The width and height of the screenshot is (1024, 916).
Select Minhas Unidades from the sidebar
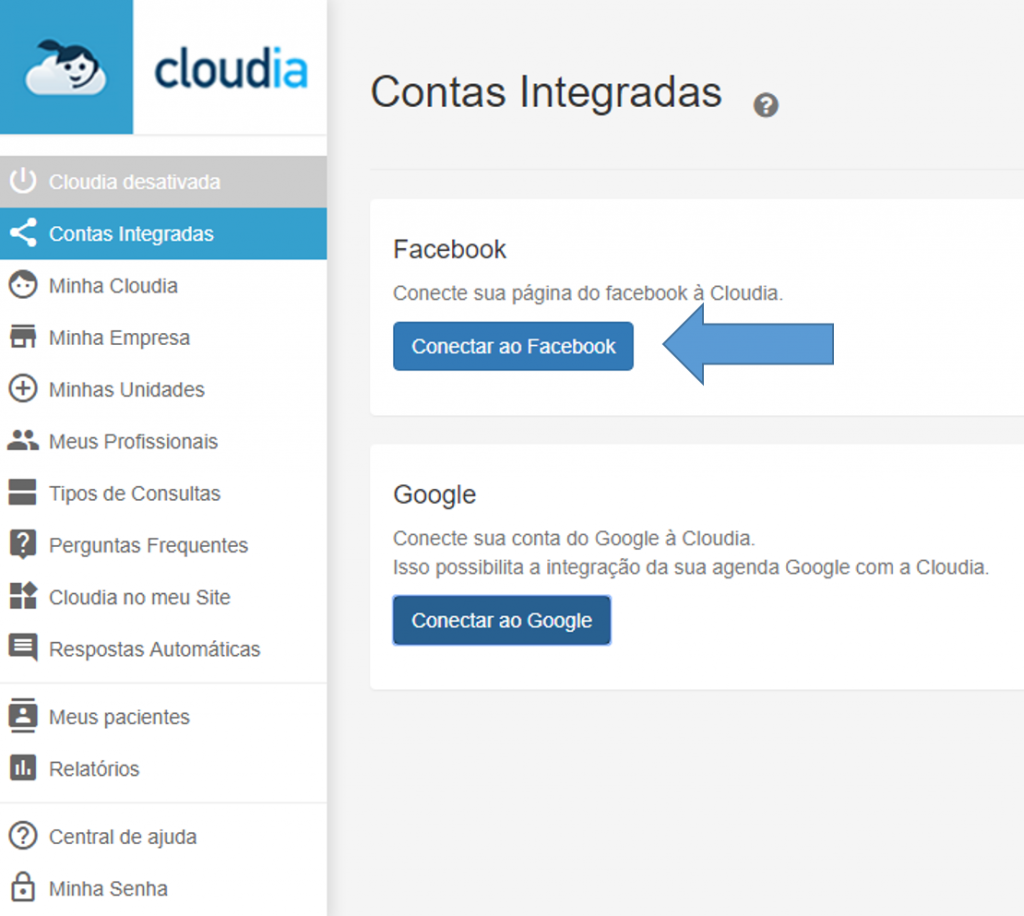click(163, 390)
